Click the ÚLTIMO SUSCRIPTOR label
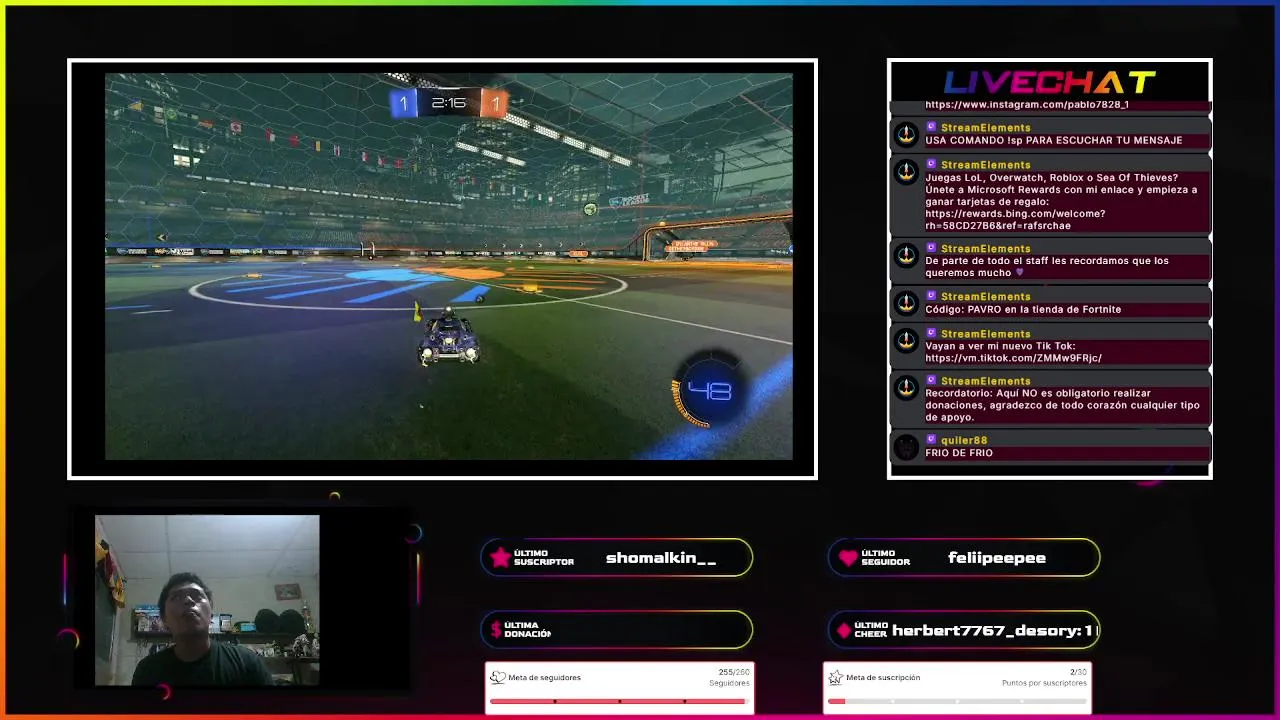This screenshot has height=720, width=1280. pyautogui.click(x=544, y=558)
